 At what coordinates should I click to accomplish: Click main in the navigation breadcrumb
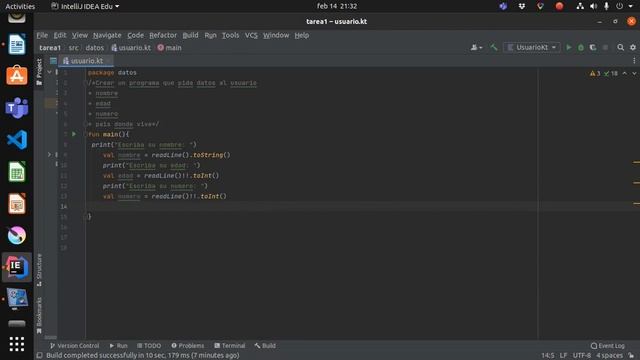pyautogui.click(x=169, y=48)
